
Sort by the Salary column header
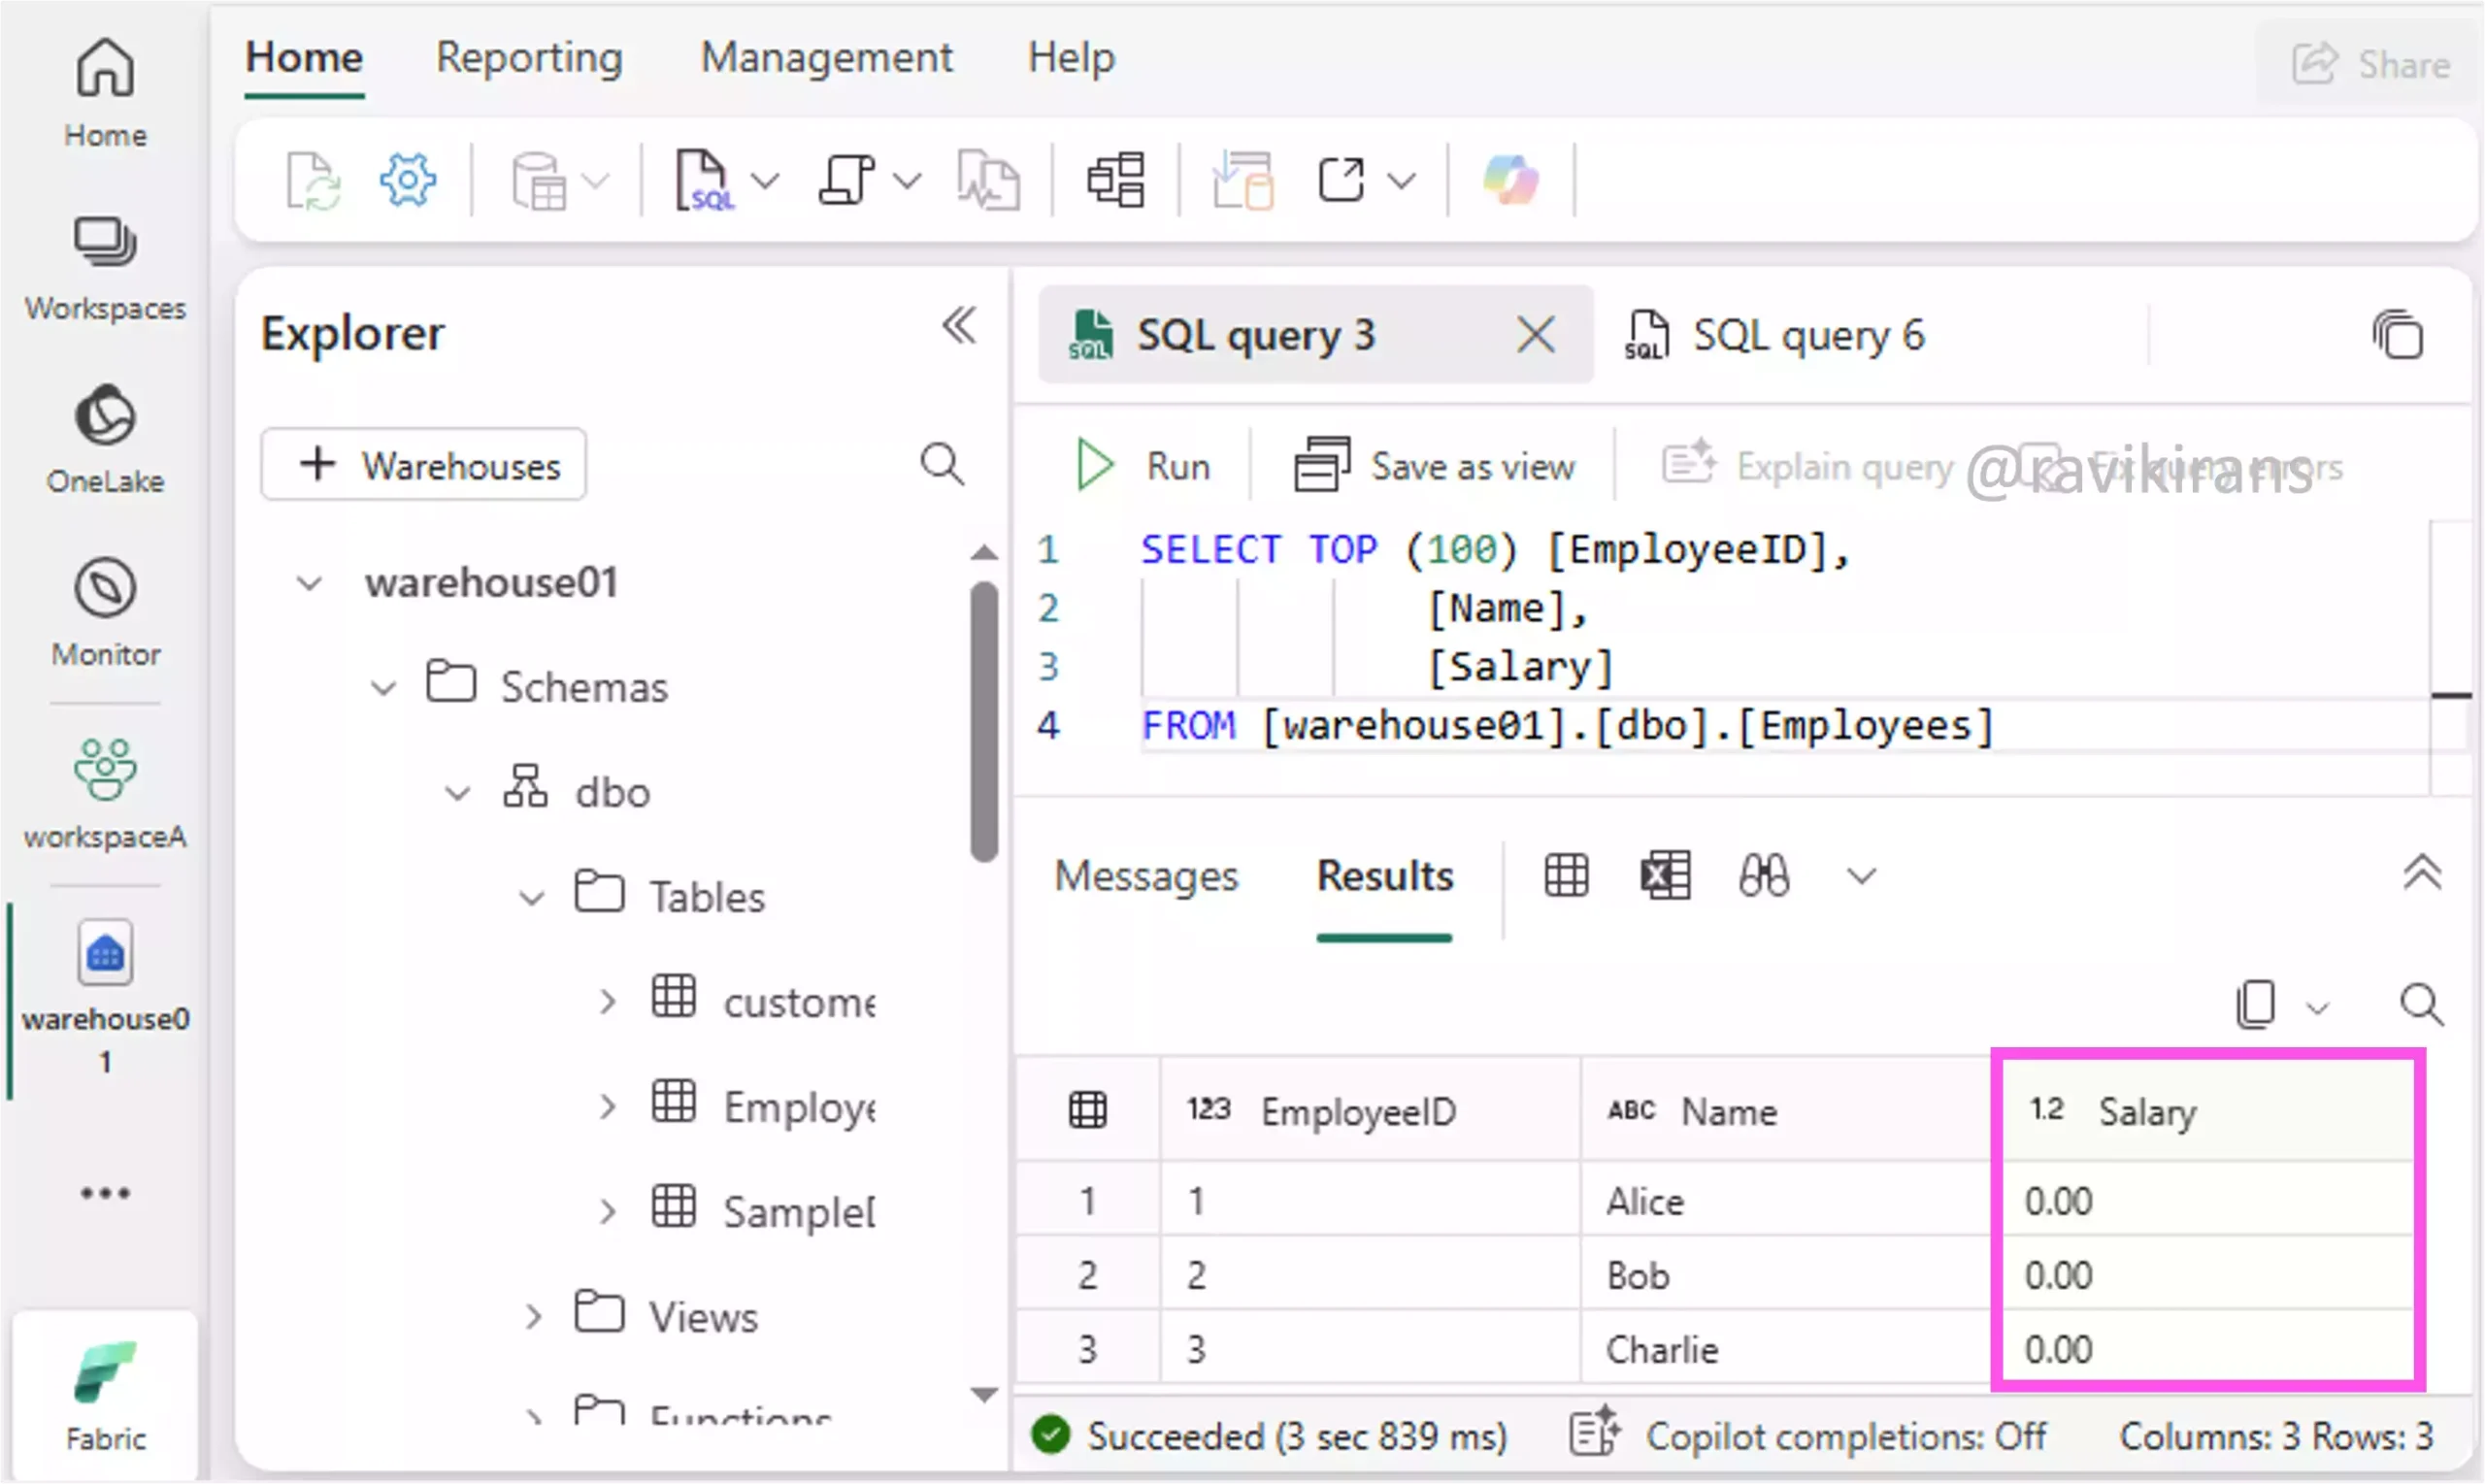click(2208, 1110)
